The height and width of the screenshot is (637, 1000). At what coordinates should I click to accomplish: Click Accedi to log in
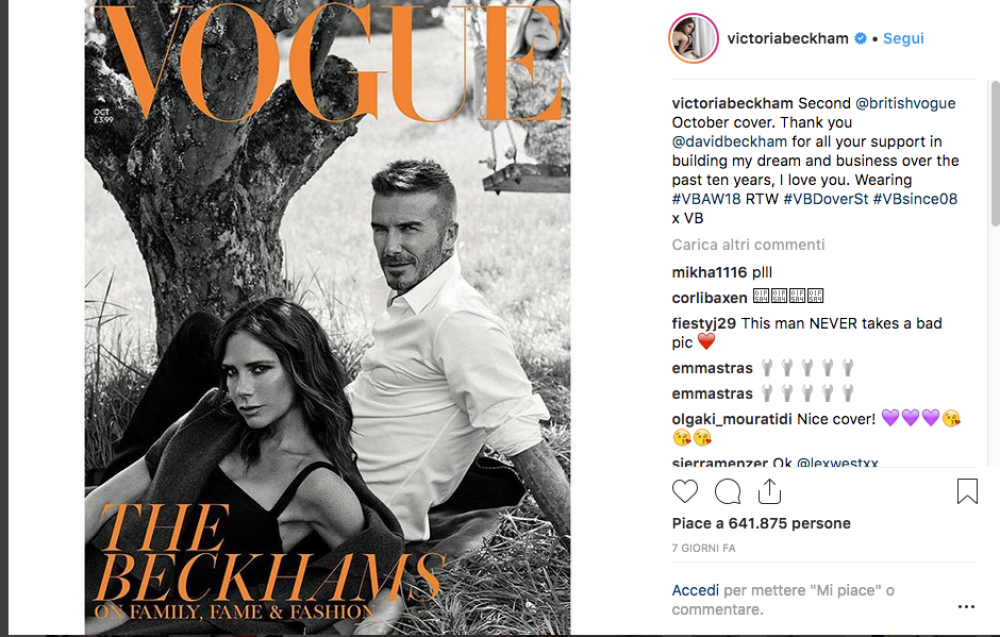click(x=695, y=590)
